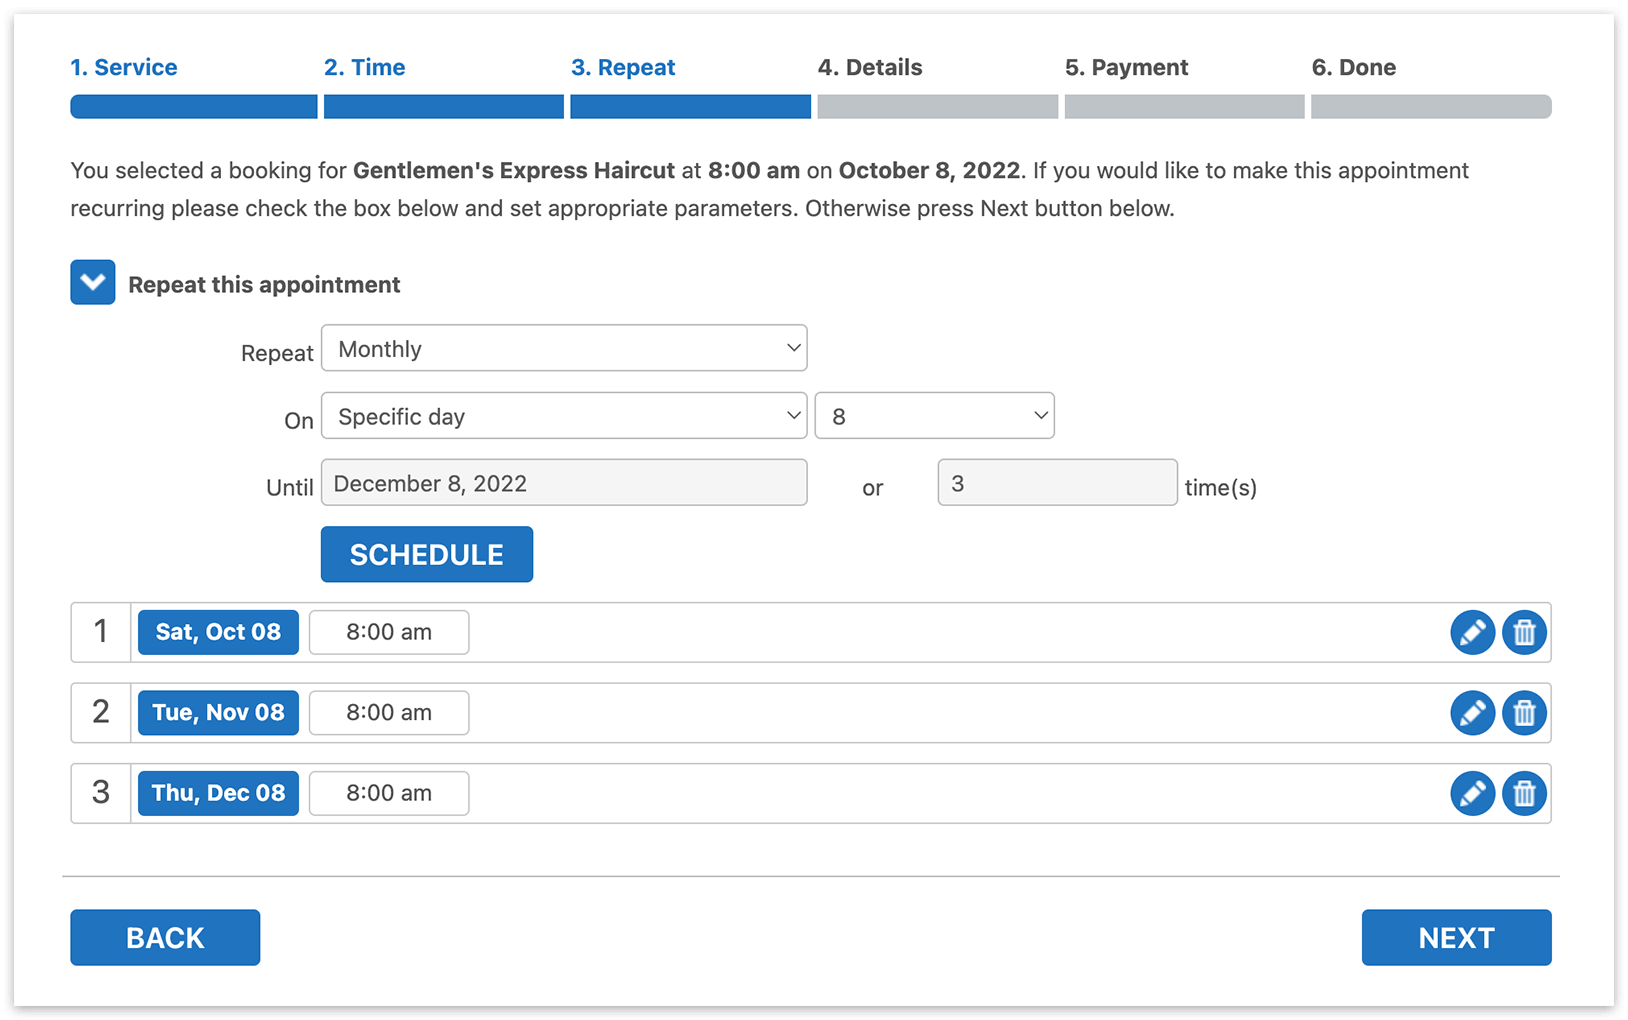Click the 8:00 am time for Tue, Nov 08
This screenshot has width=1628, height=1020.
click(x=389, y=713)
